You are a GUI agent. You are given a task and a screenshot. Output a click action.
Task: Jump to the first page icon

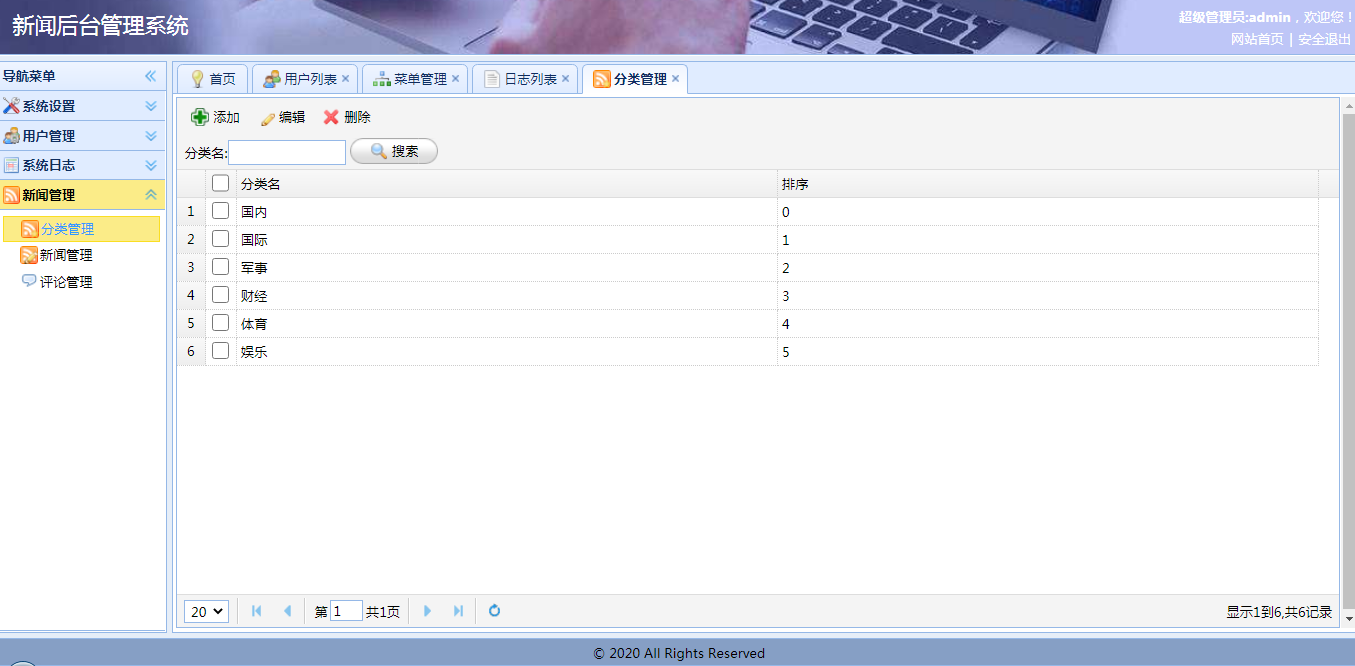point(256,611)
